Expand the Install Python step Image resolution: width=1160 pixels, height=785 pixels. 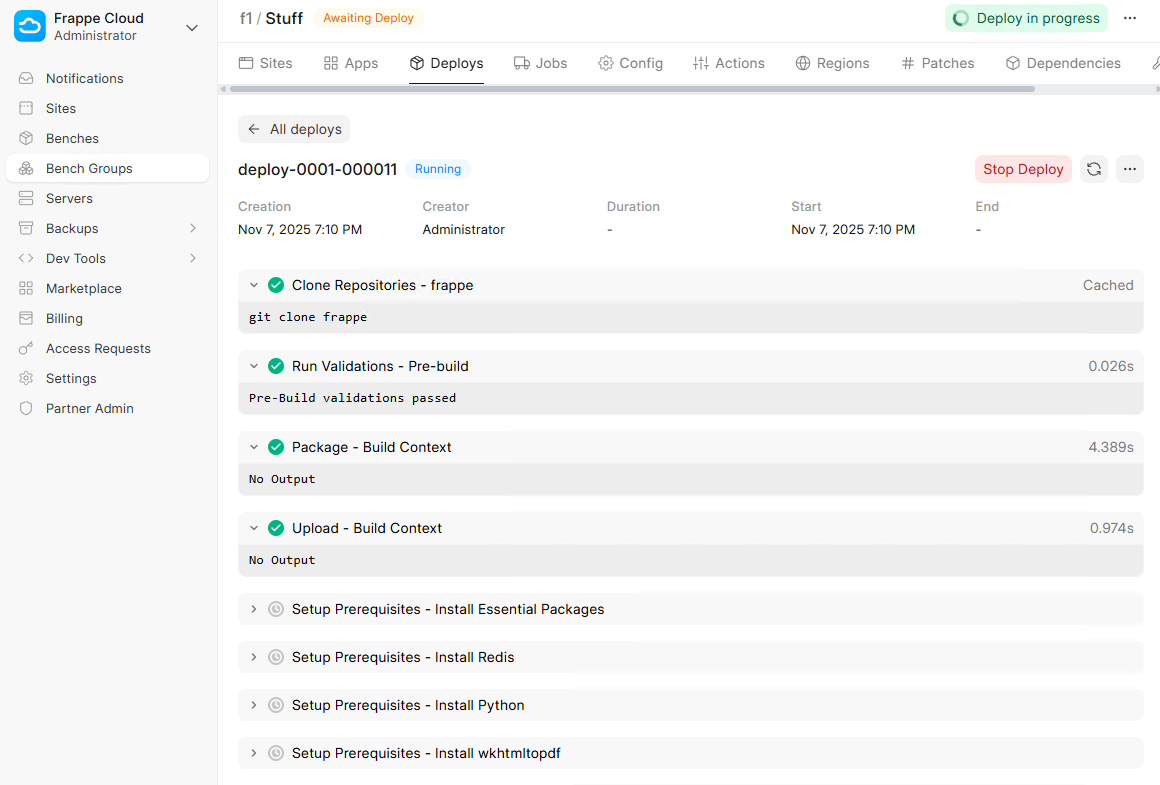254,705
